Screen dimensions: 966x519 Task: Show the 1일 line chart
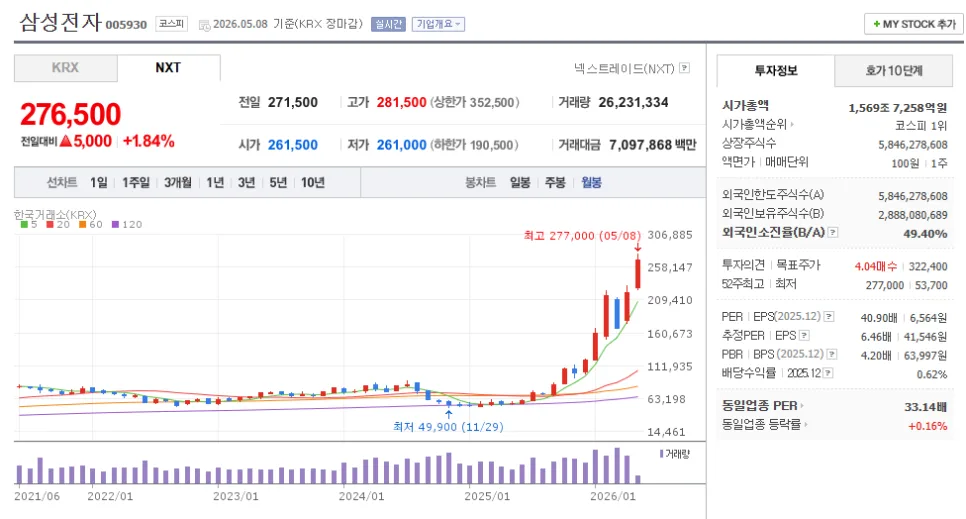pos(99,182)
